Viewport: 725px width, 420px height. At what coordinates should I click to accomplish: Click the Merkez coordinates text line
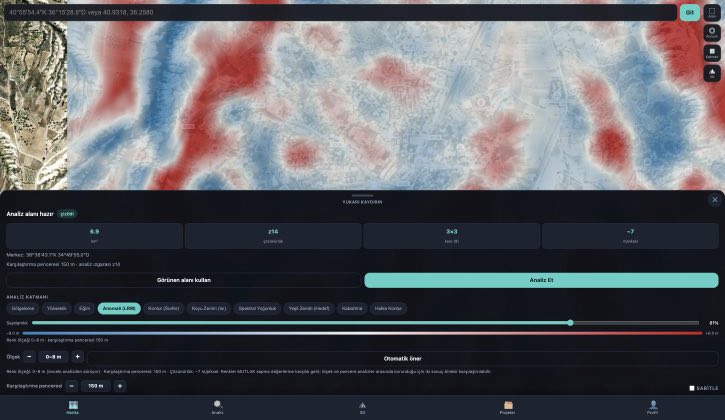click(48, 255)
